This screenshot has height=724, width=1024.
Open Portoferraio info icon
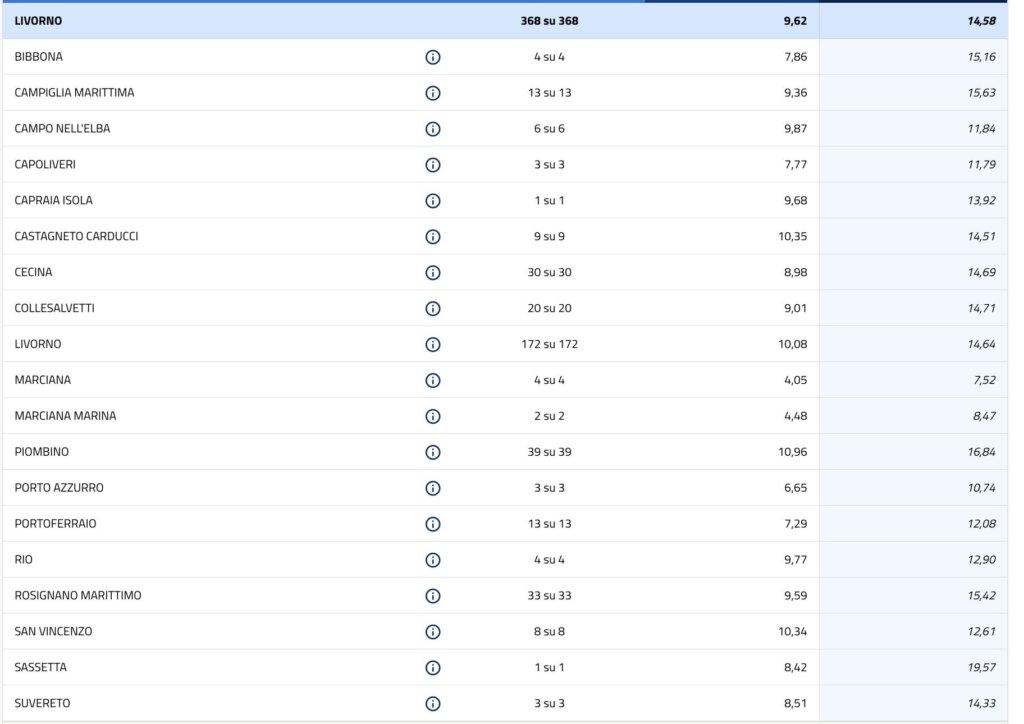point(433,524)
